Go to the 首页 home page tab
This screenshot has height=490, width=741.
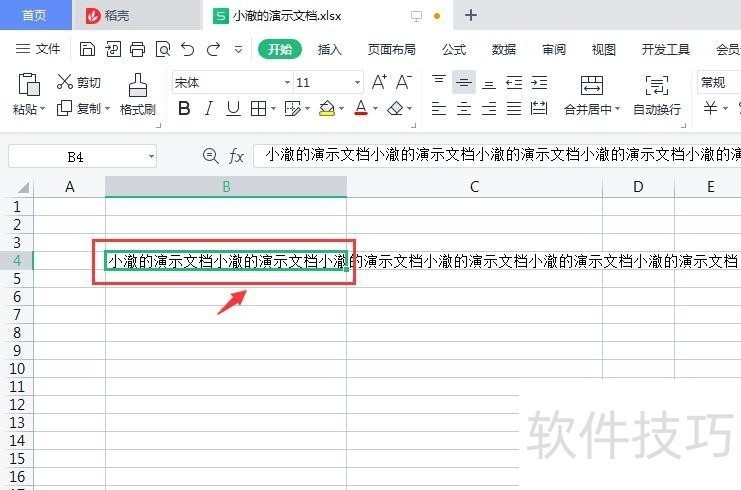(x=34, y=15)
